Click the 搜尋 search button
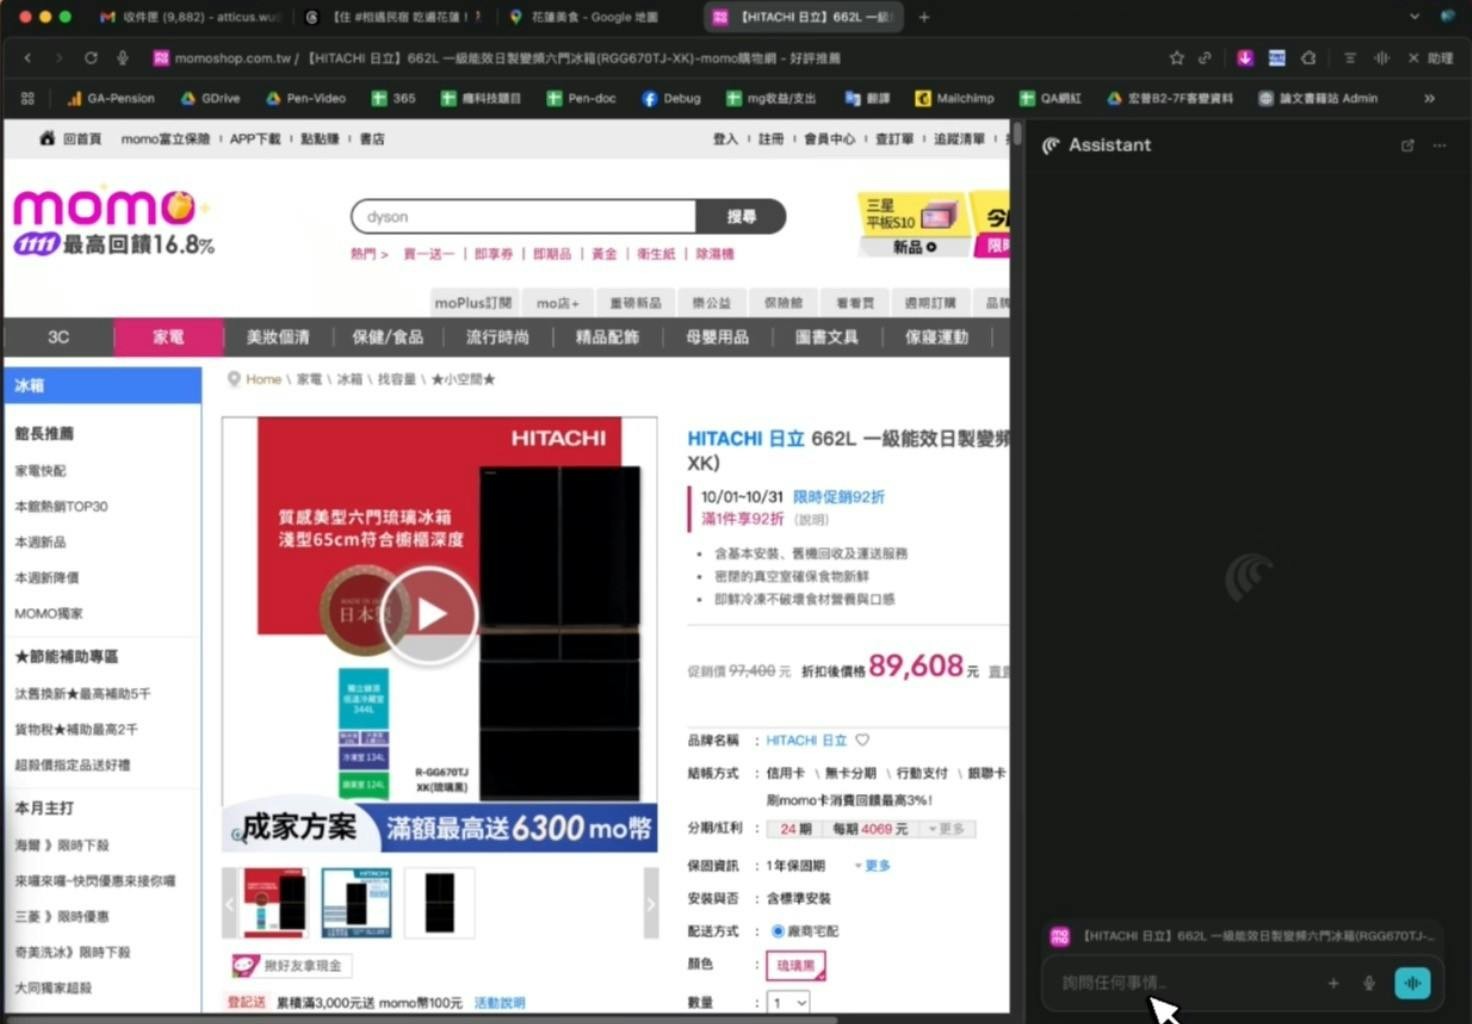Viewport: 1472px width, 1024px height. [x=740, y=216]
